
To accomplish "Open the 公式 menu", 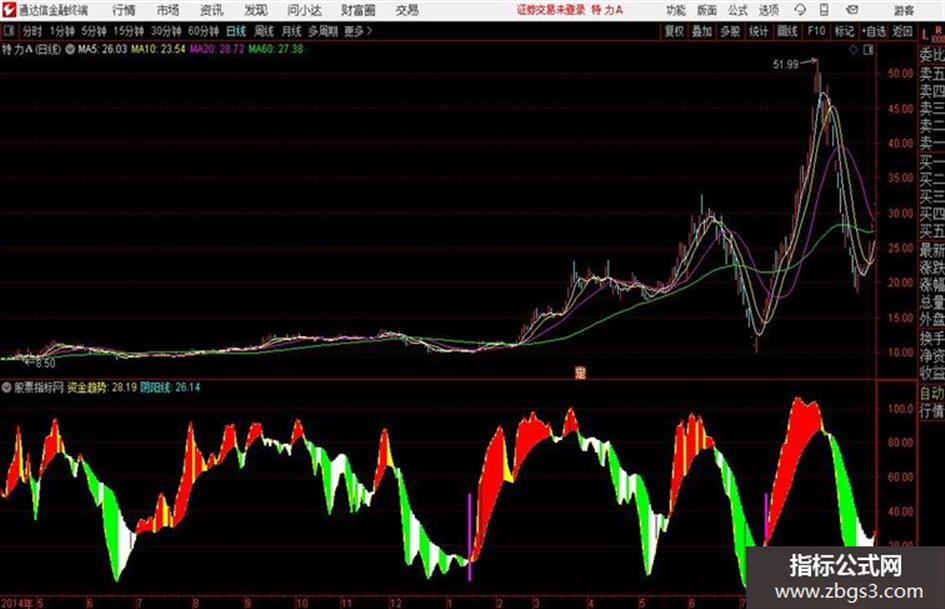I will 738,10.
